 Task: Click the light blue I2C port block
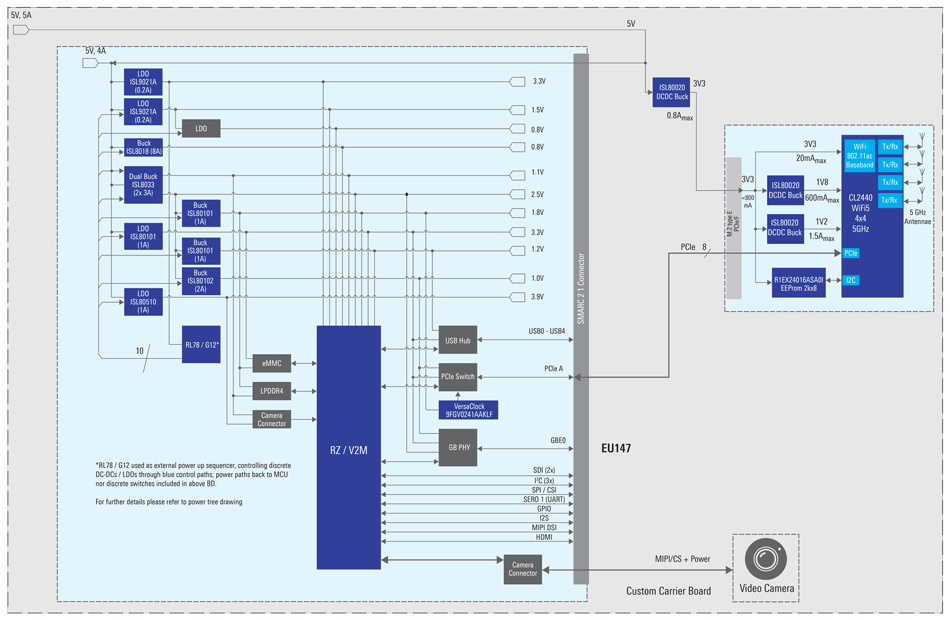pyautogui.click(x=851, y=280)
